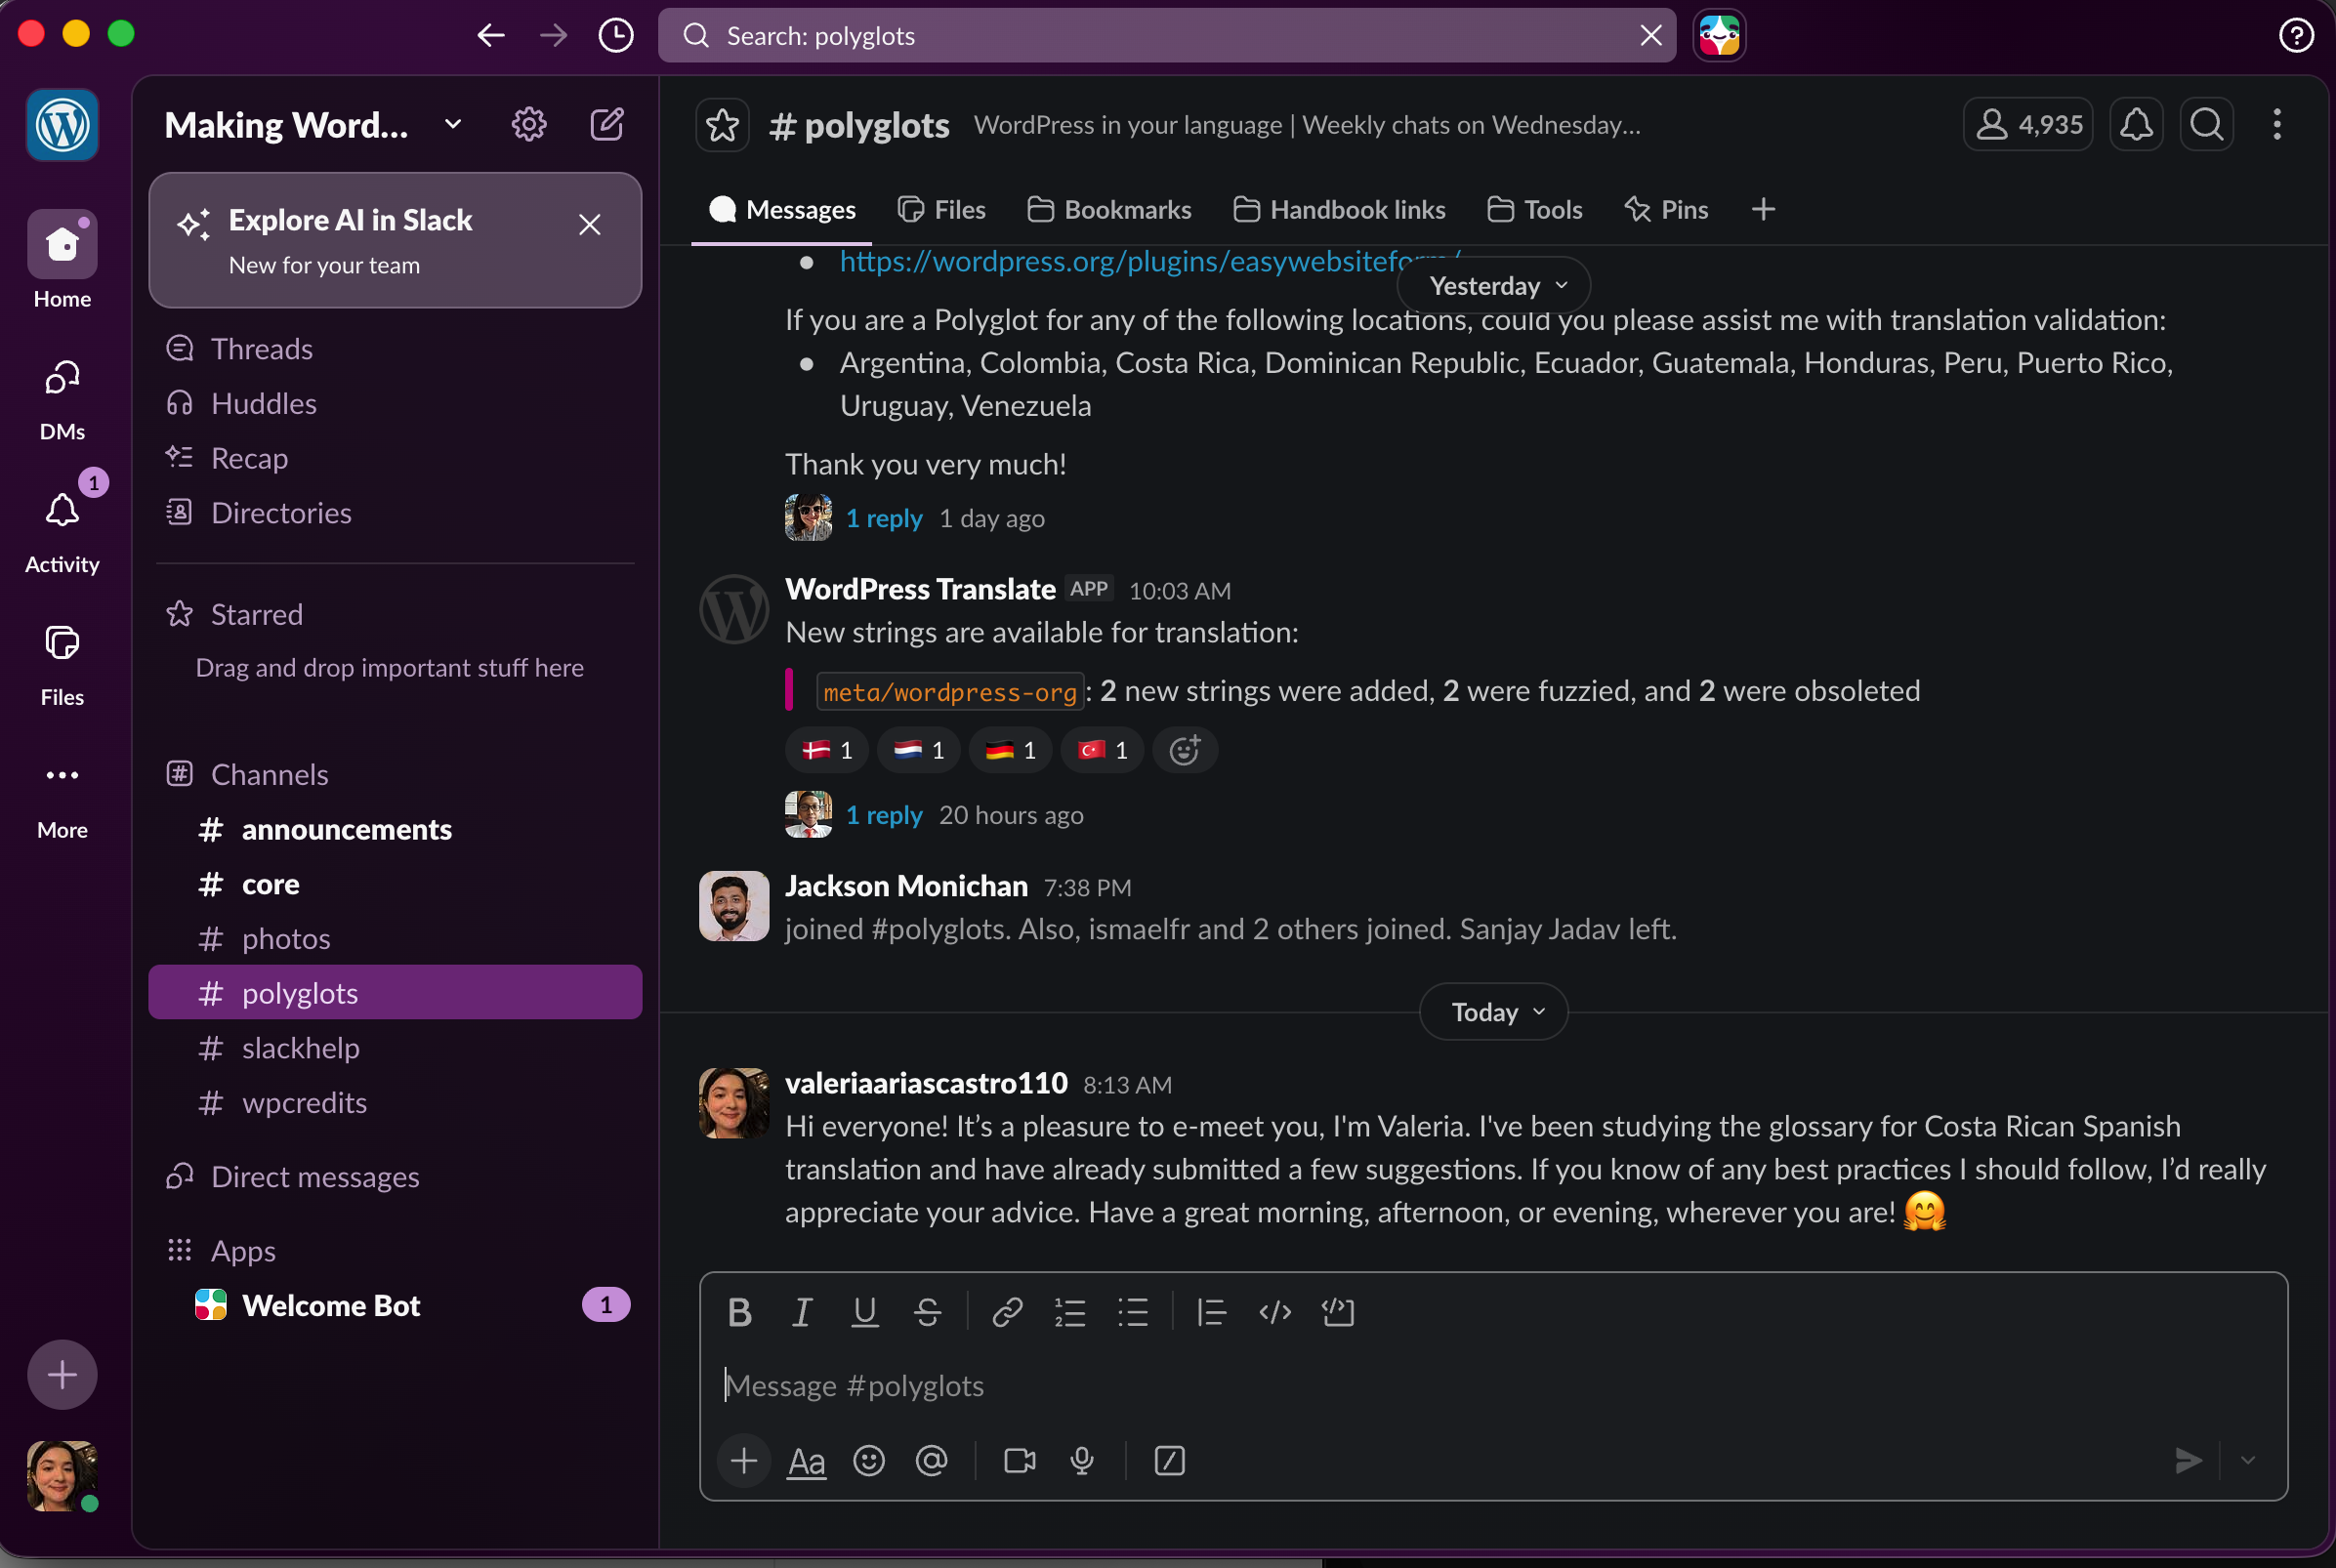Toggle Aa formatting toolbar visibility
Screen dimensions: 2336x1568
tap(806, 1461)
